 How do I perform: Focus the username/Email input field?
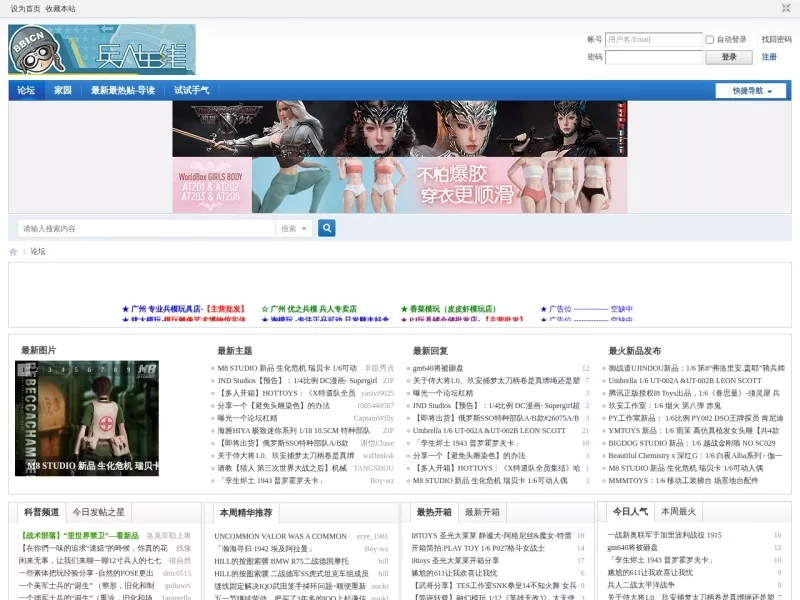point(654,39)
